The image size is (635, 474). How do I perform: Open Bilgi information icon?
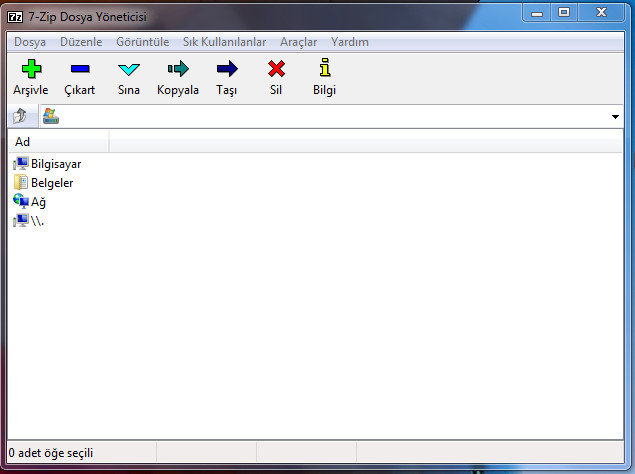click(325, 67)
